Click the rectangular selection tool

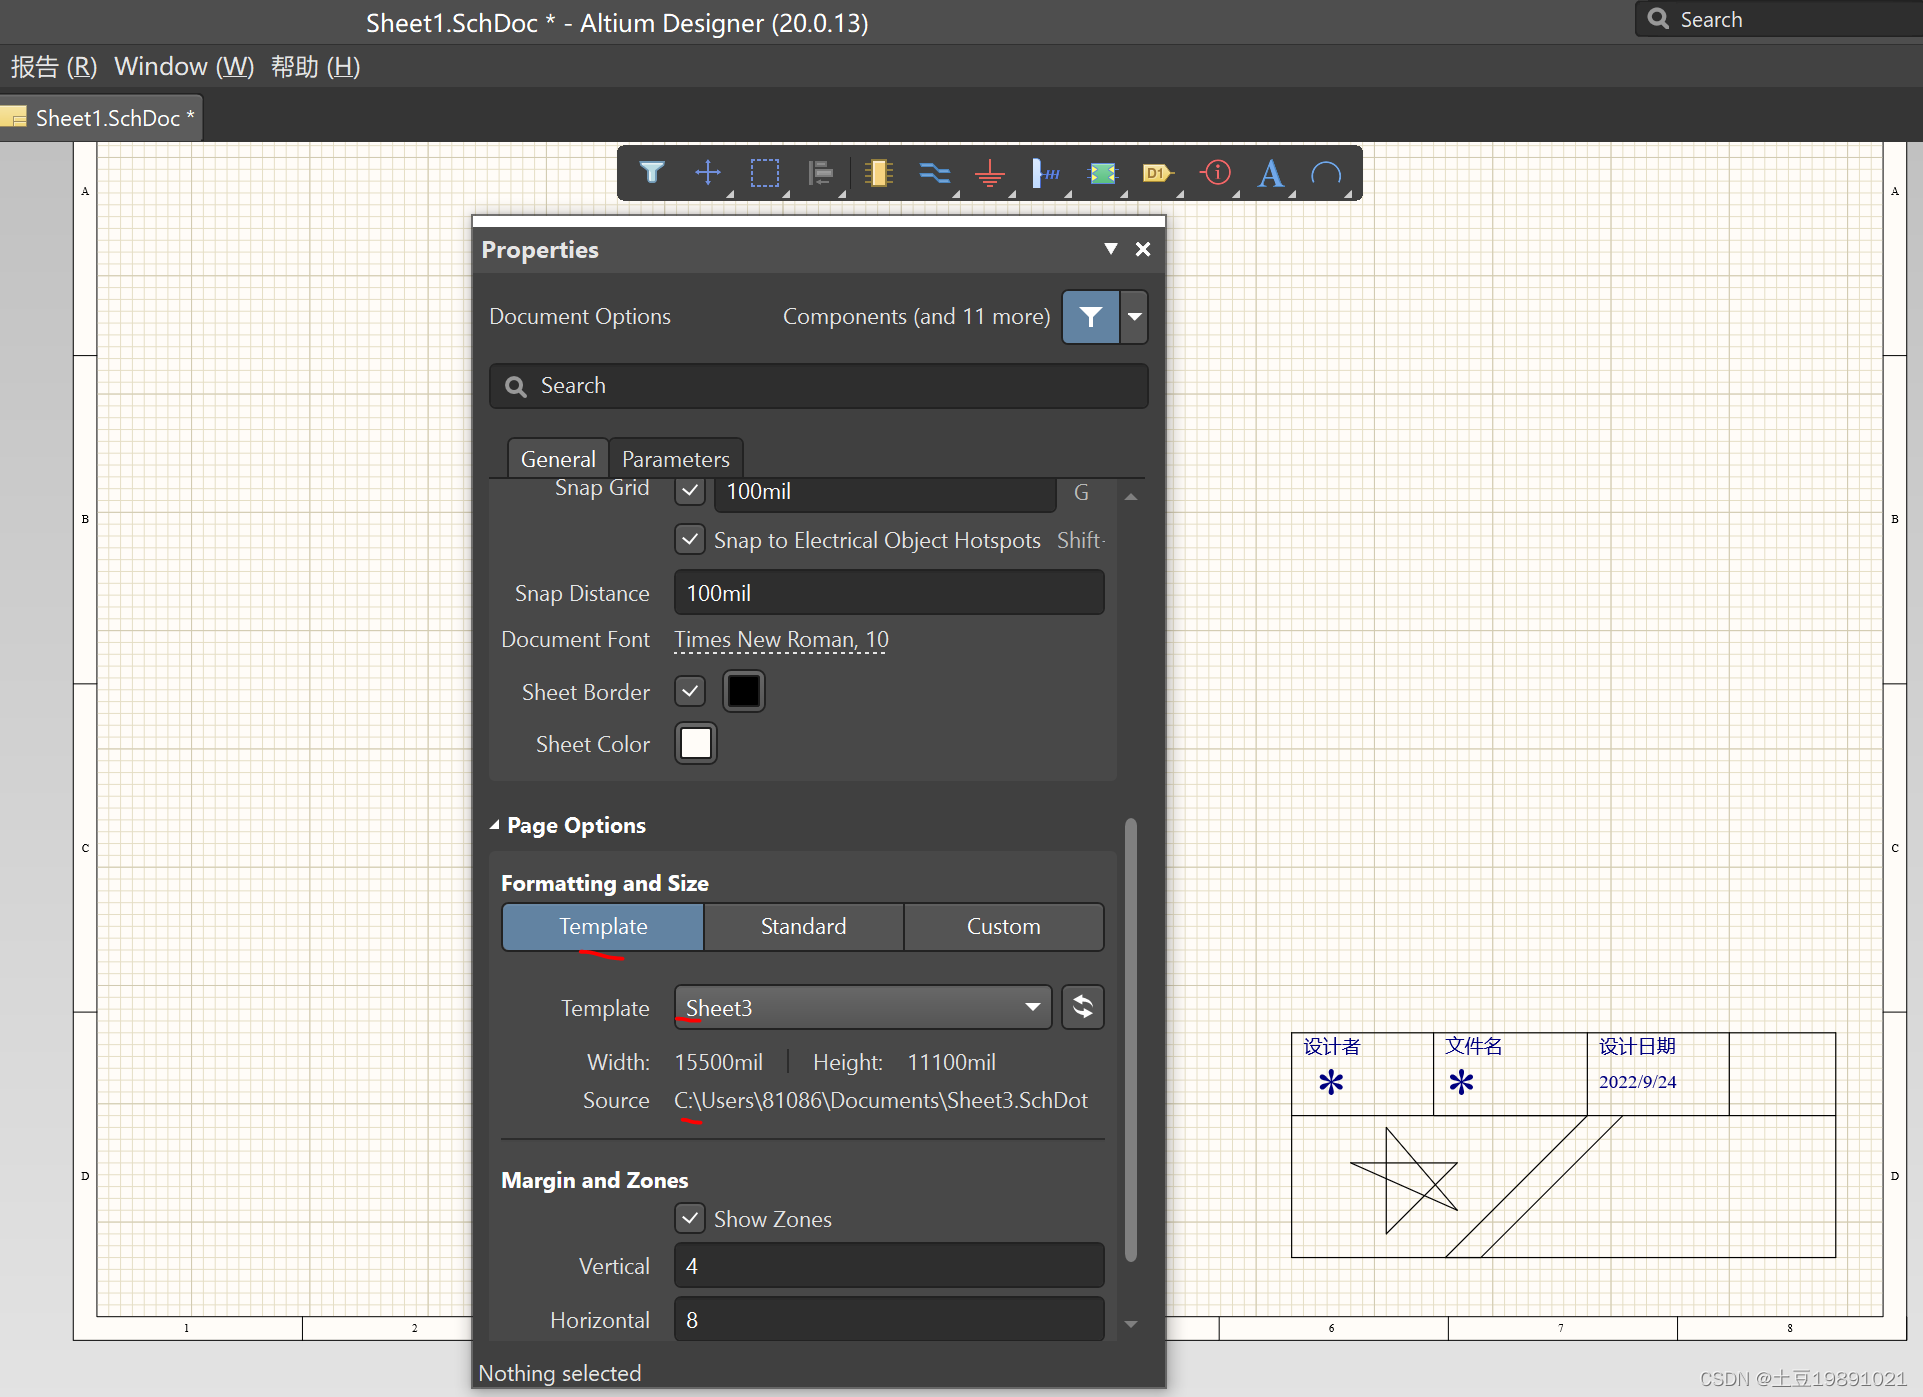(765, 173)
